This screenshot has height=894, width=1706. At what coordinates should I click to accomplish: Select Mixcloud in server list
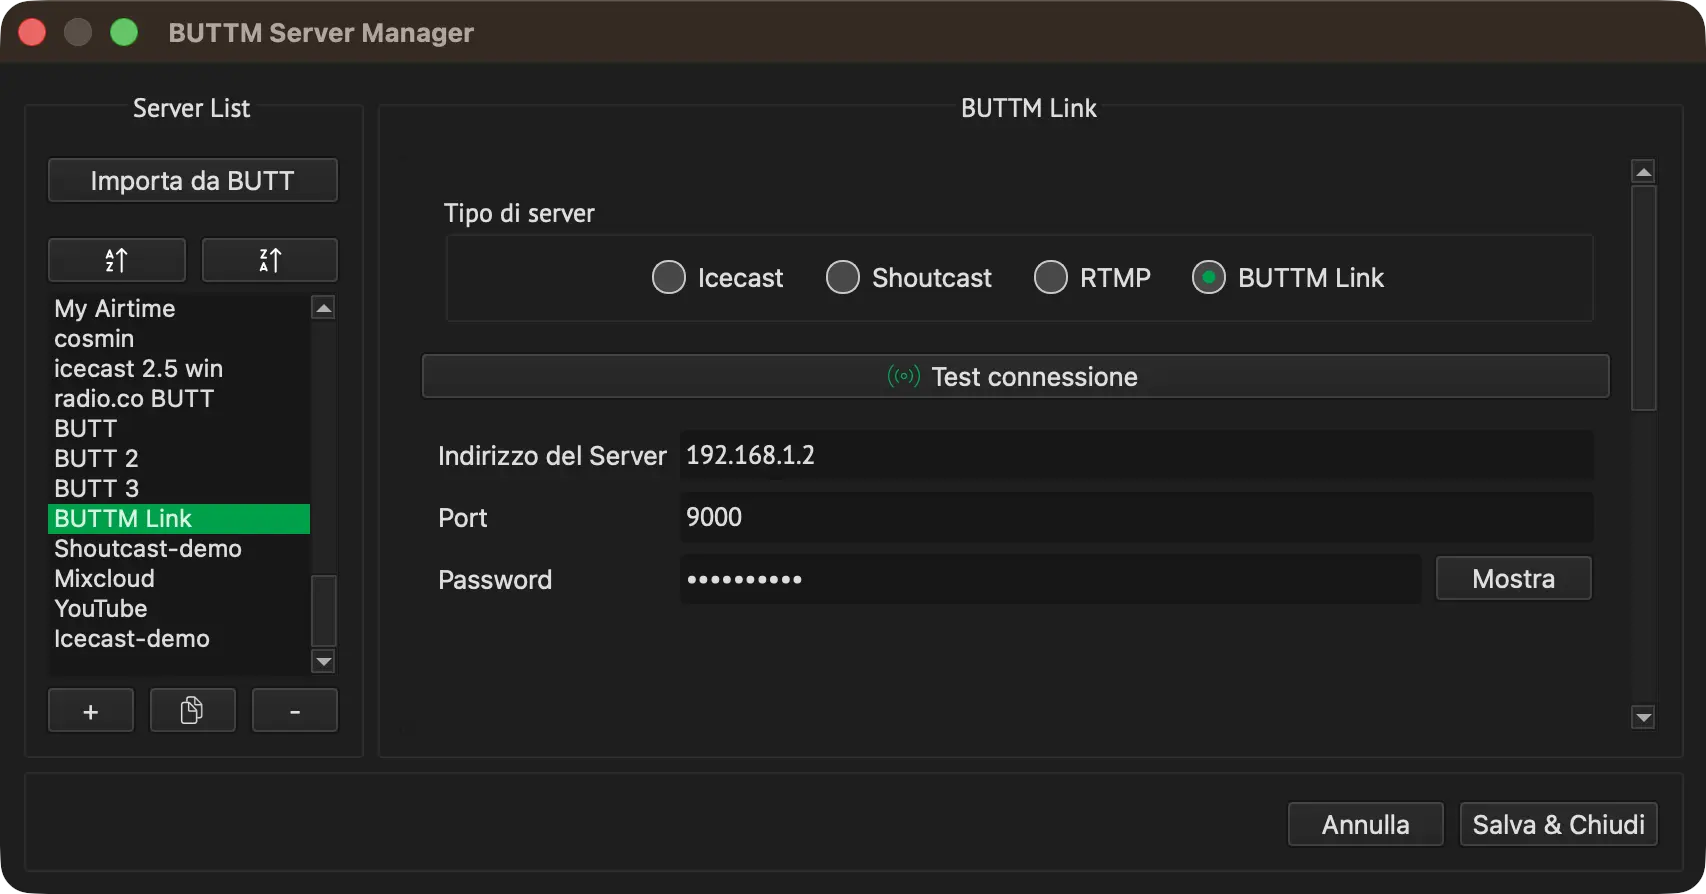pyautogui.click(x=179, y=579)
